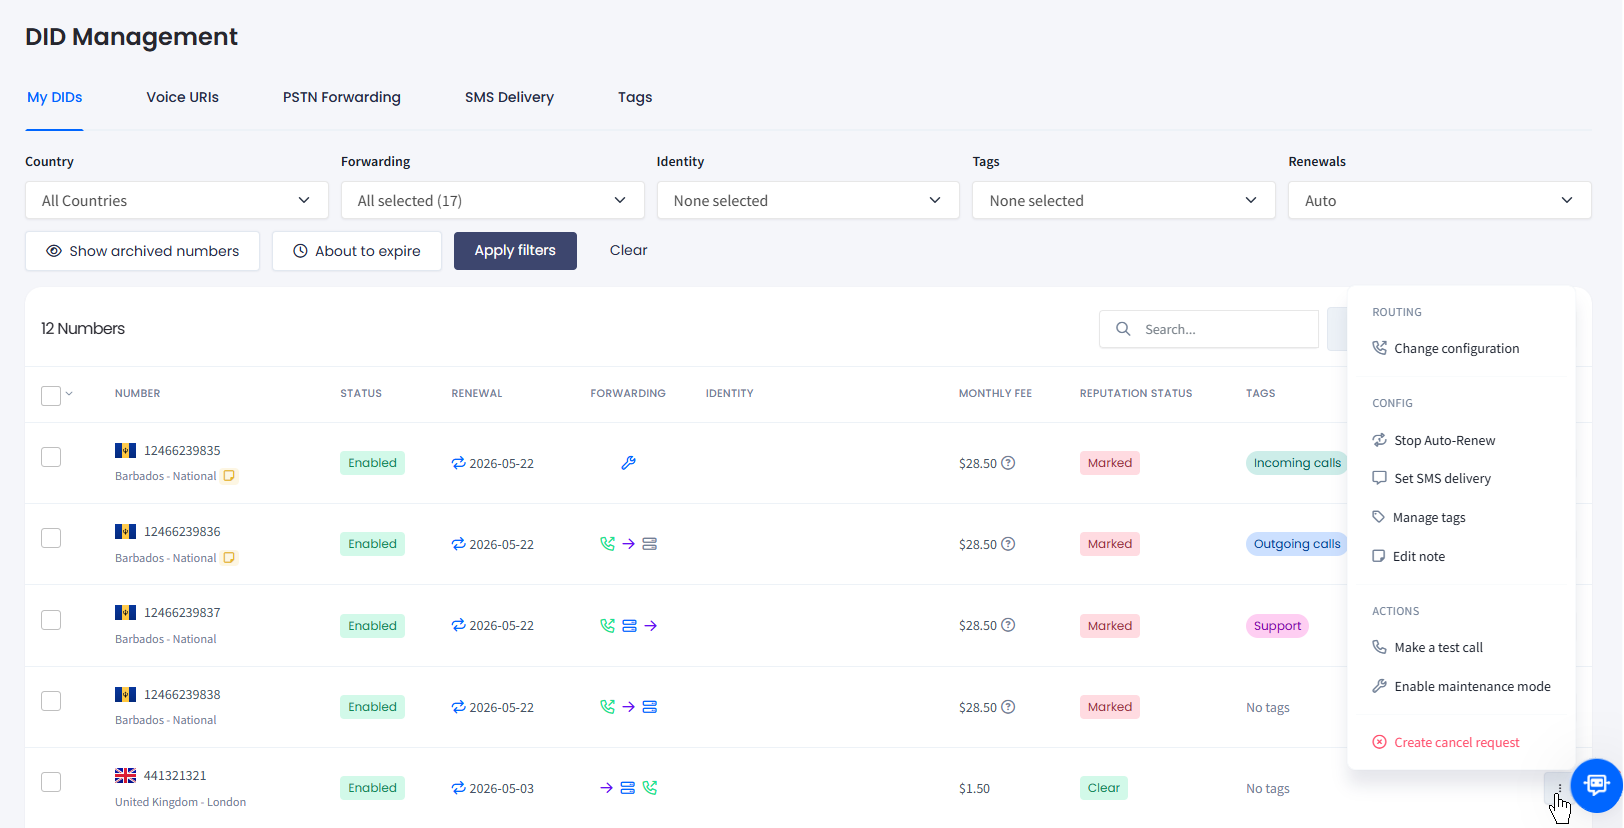Viewport: 1624px width, 828px height.
Task: Toggle Show archived numbers
Action: coord(142,251)
